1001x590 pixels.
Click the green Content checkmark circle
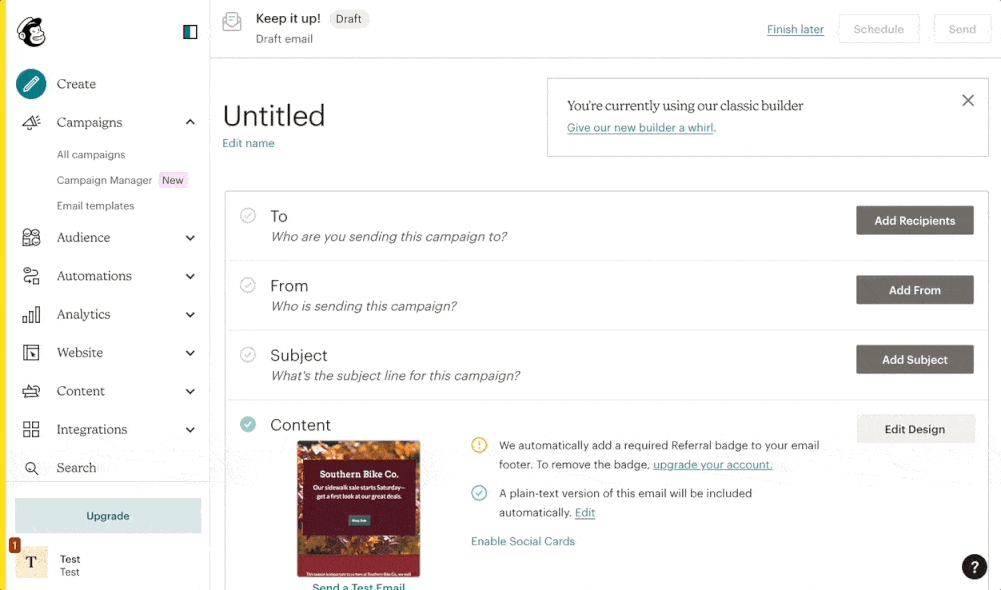[247, 422]
